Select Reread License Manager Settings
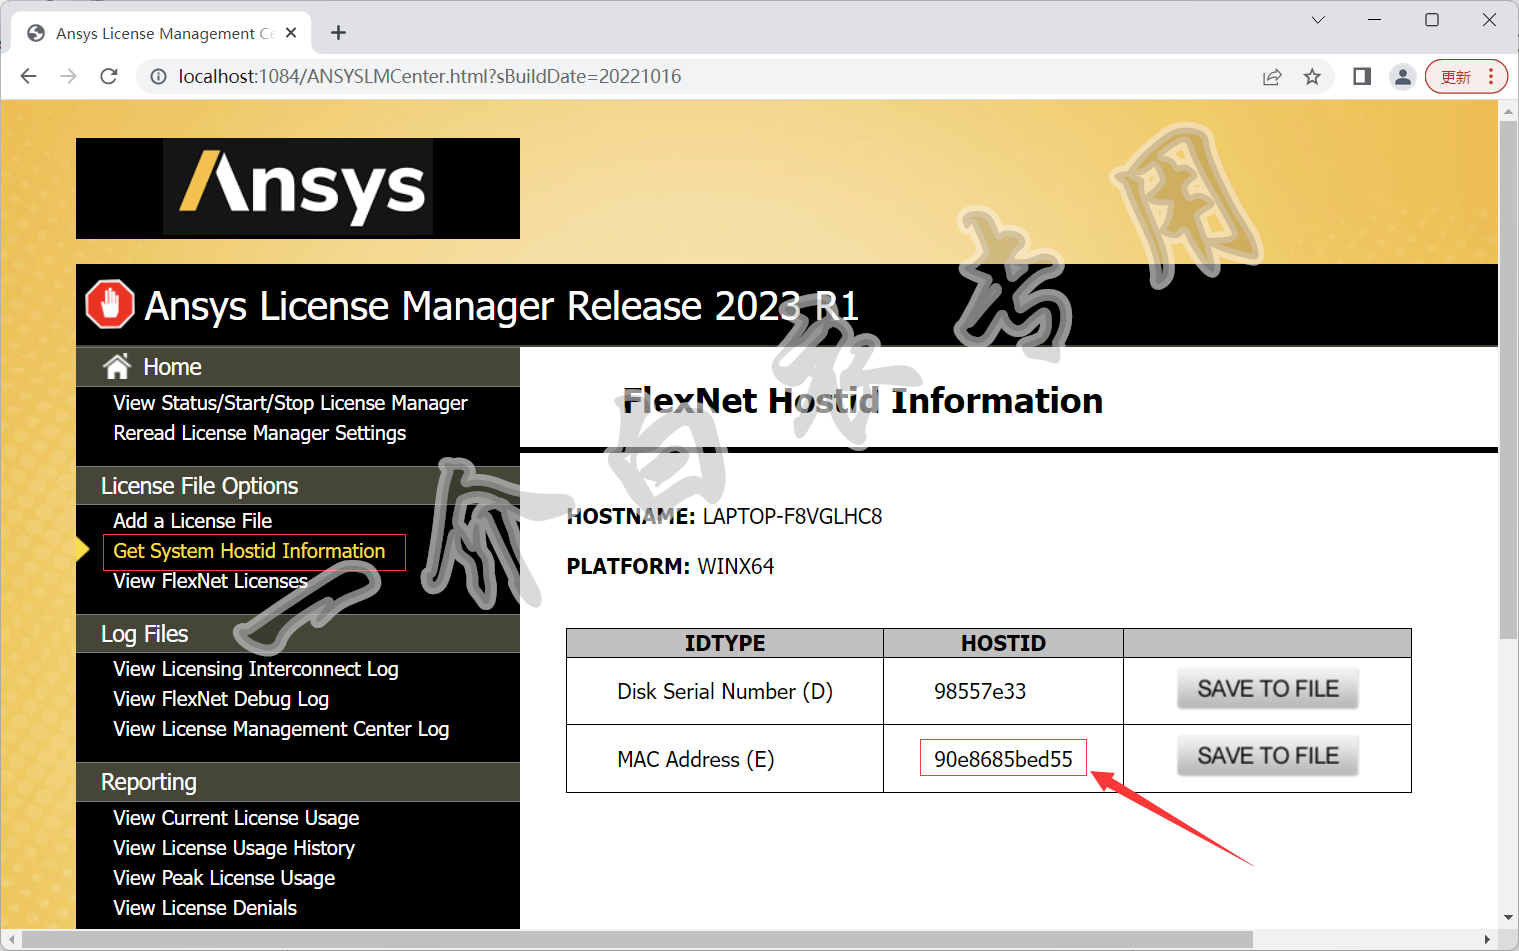 coord(260,433)
